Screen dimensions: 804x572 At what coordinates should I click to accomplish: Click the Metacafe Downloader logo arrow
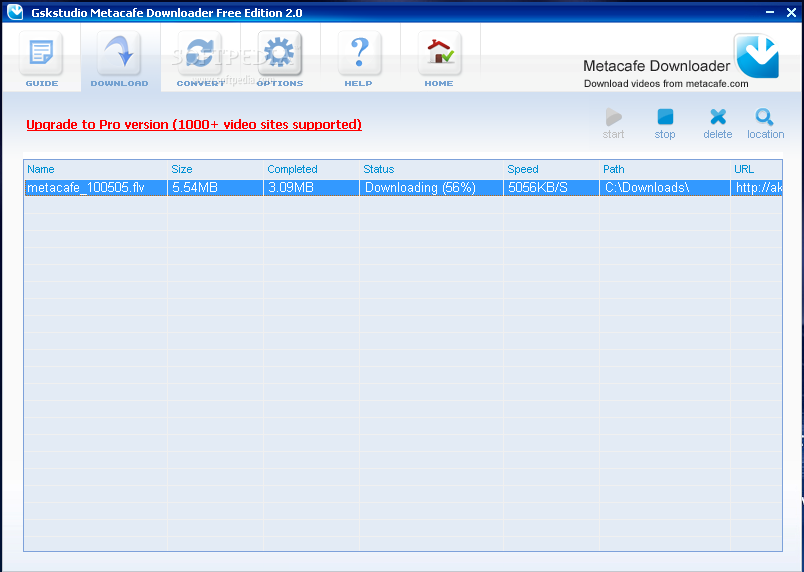[x=757, y=56]
